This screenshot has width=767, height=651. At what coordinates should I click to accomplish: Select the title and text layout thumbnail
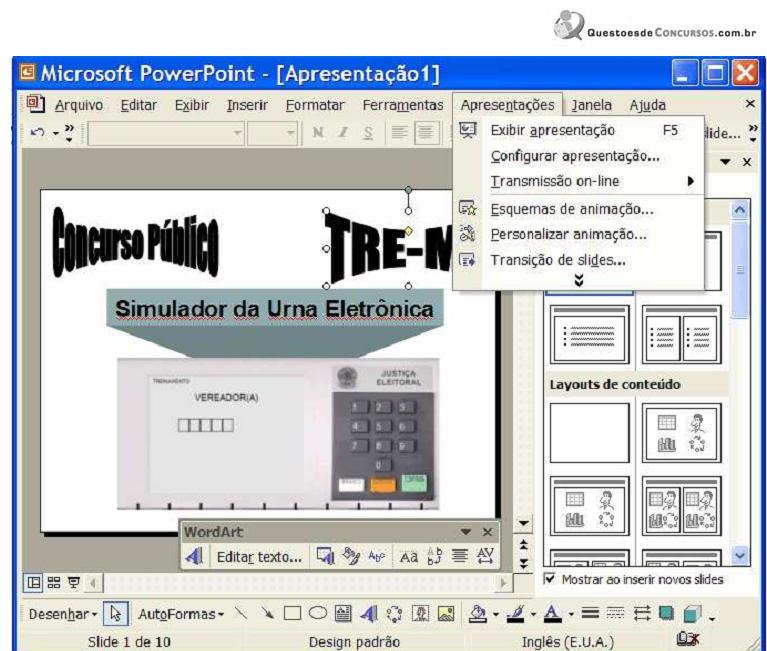589,335
